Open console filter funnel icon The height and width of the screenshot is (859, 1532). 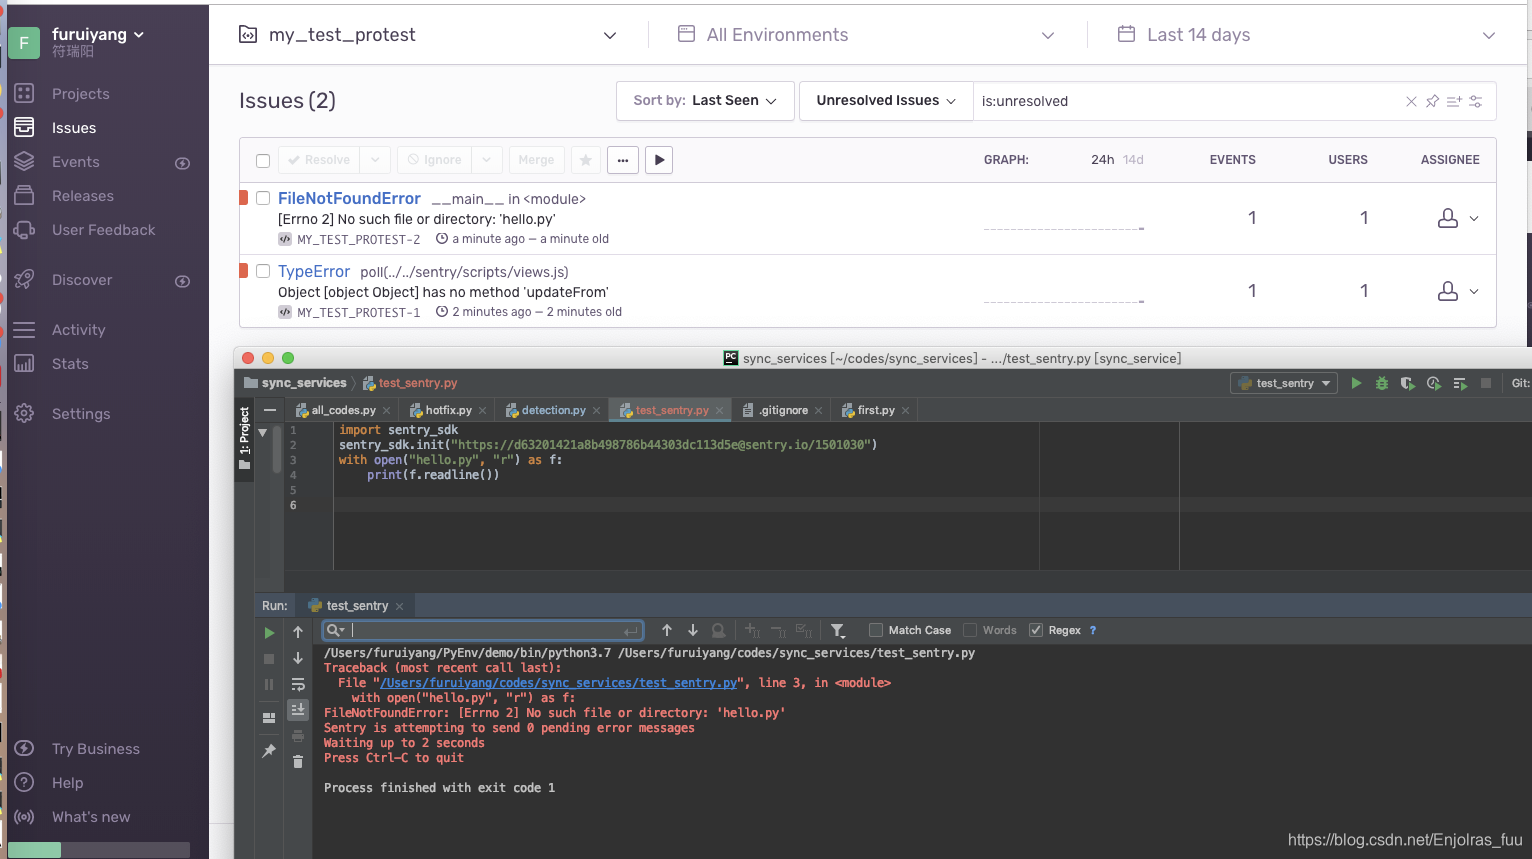(838, 630)
